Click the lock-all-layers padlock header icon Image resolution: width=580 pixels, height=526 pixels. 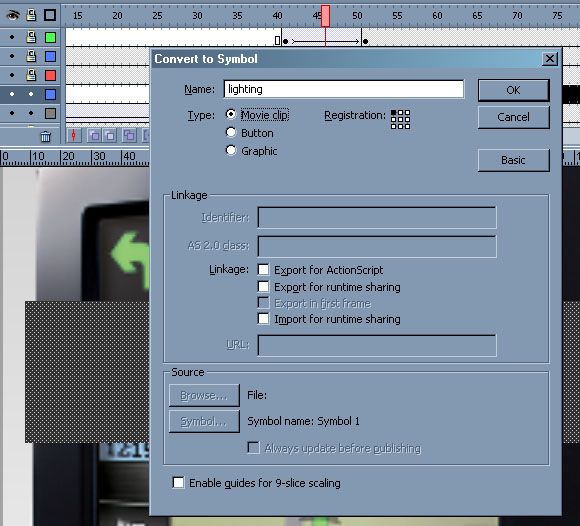(31, 15)
